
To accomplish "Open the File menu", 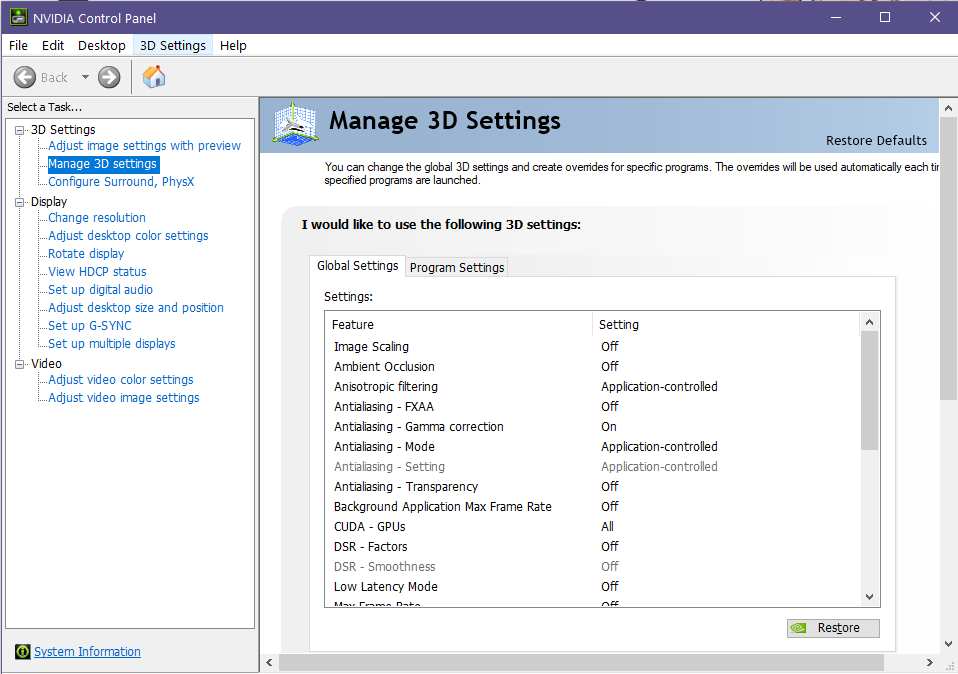I will click(18, 45).
